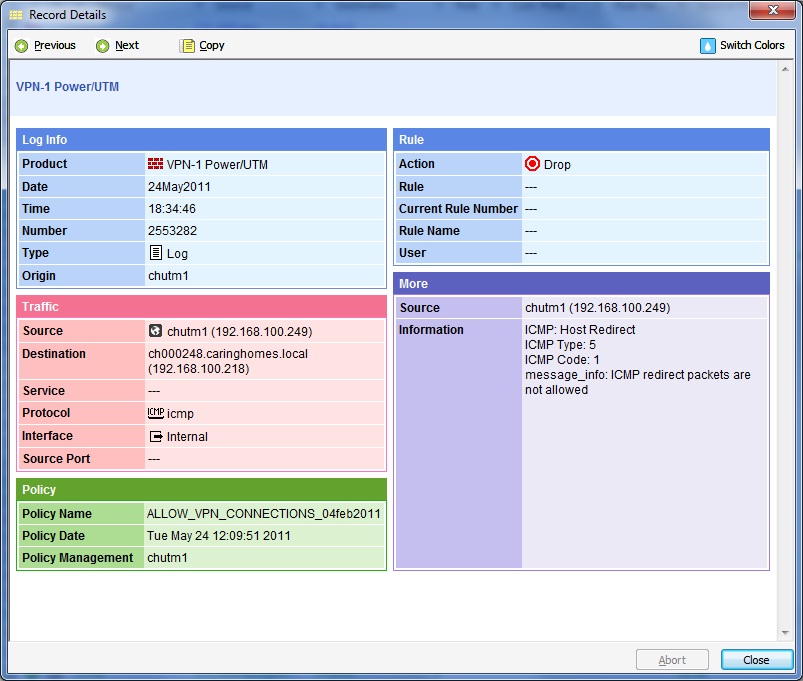Click the ICMP: Host Redirect line
The width and height of the screenshot is (803, 681).
tap(580, 330)
